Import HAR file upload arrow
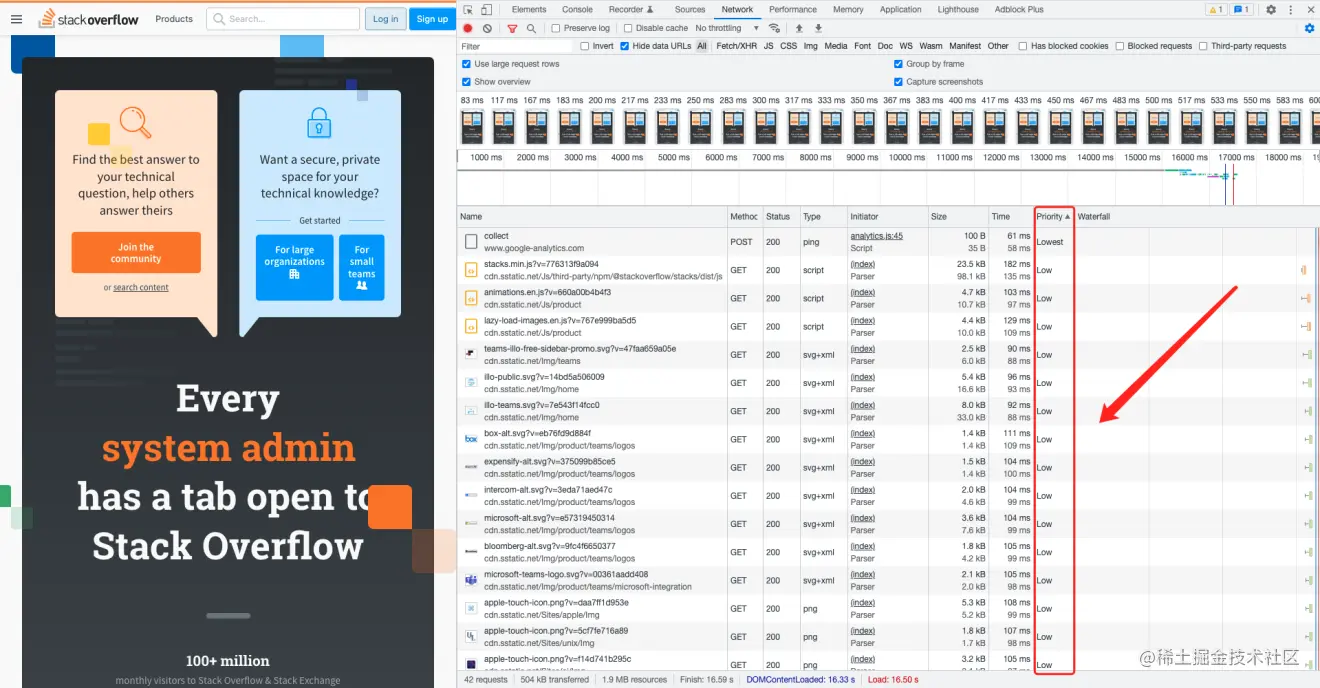Screen dimensions: 1320x688 pyautogui.click(x=799, y=28)
